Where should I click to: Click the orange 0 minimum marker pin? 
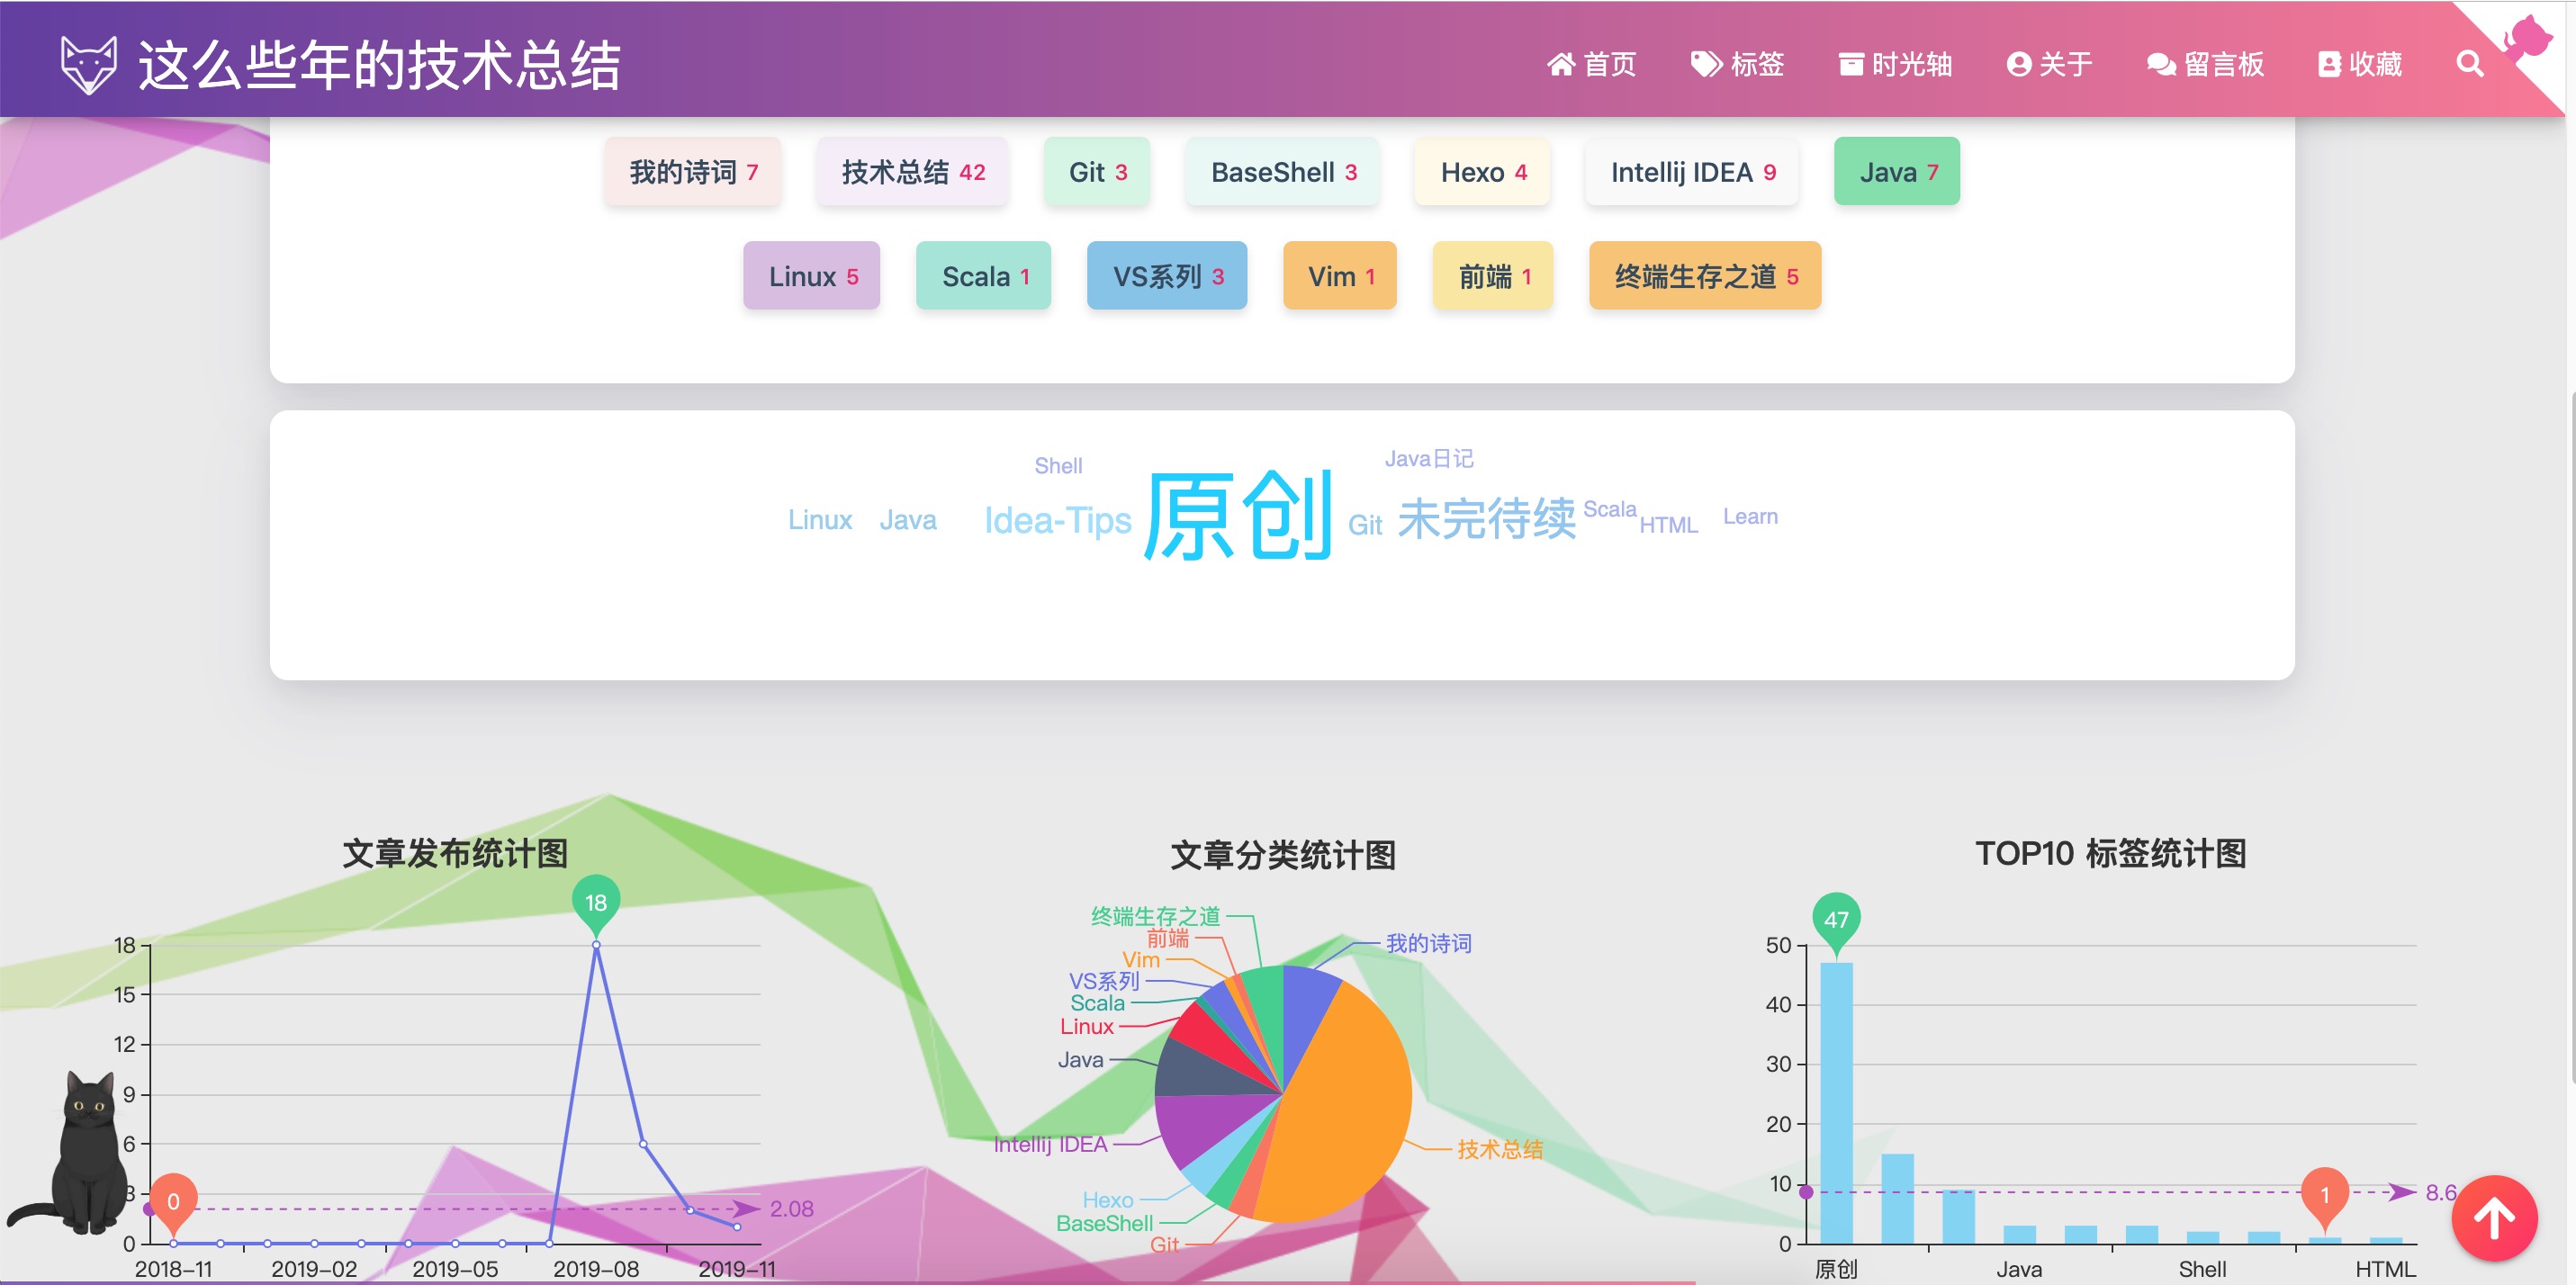[x=173, y=1200]
